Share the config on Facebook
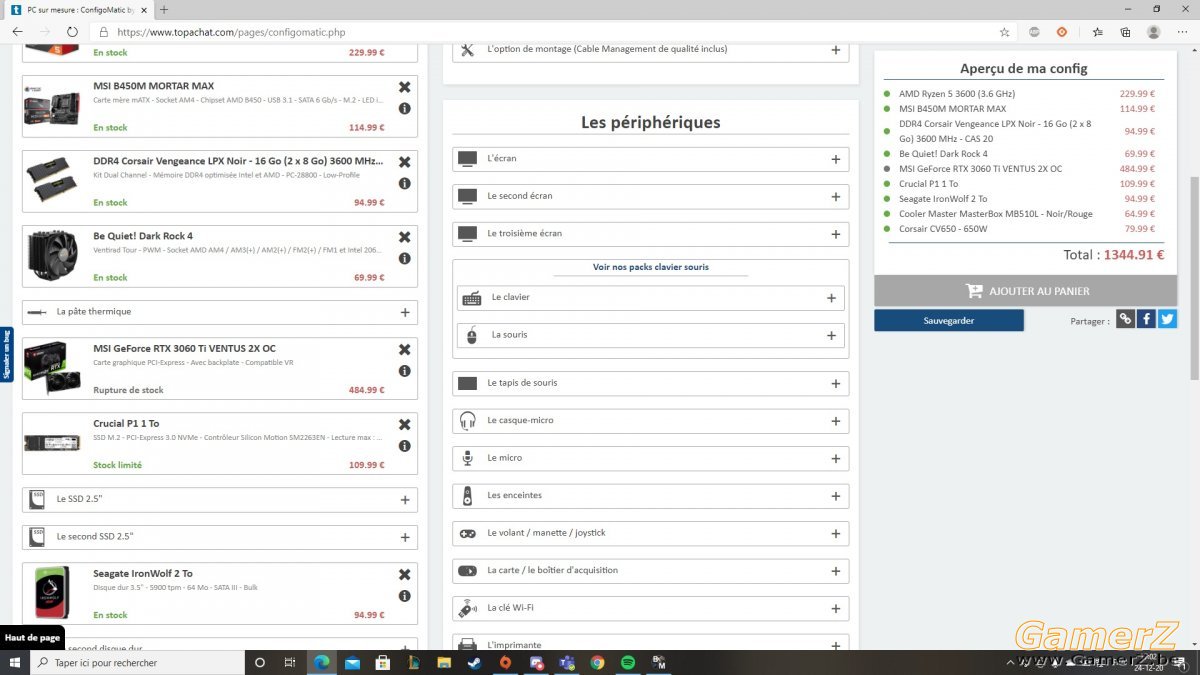 [x=1146, y=319]
